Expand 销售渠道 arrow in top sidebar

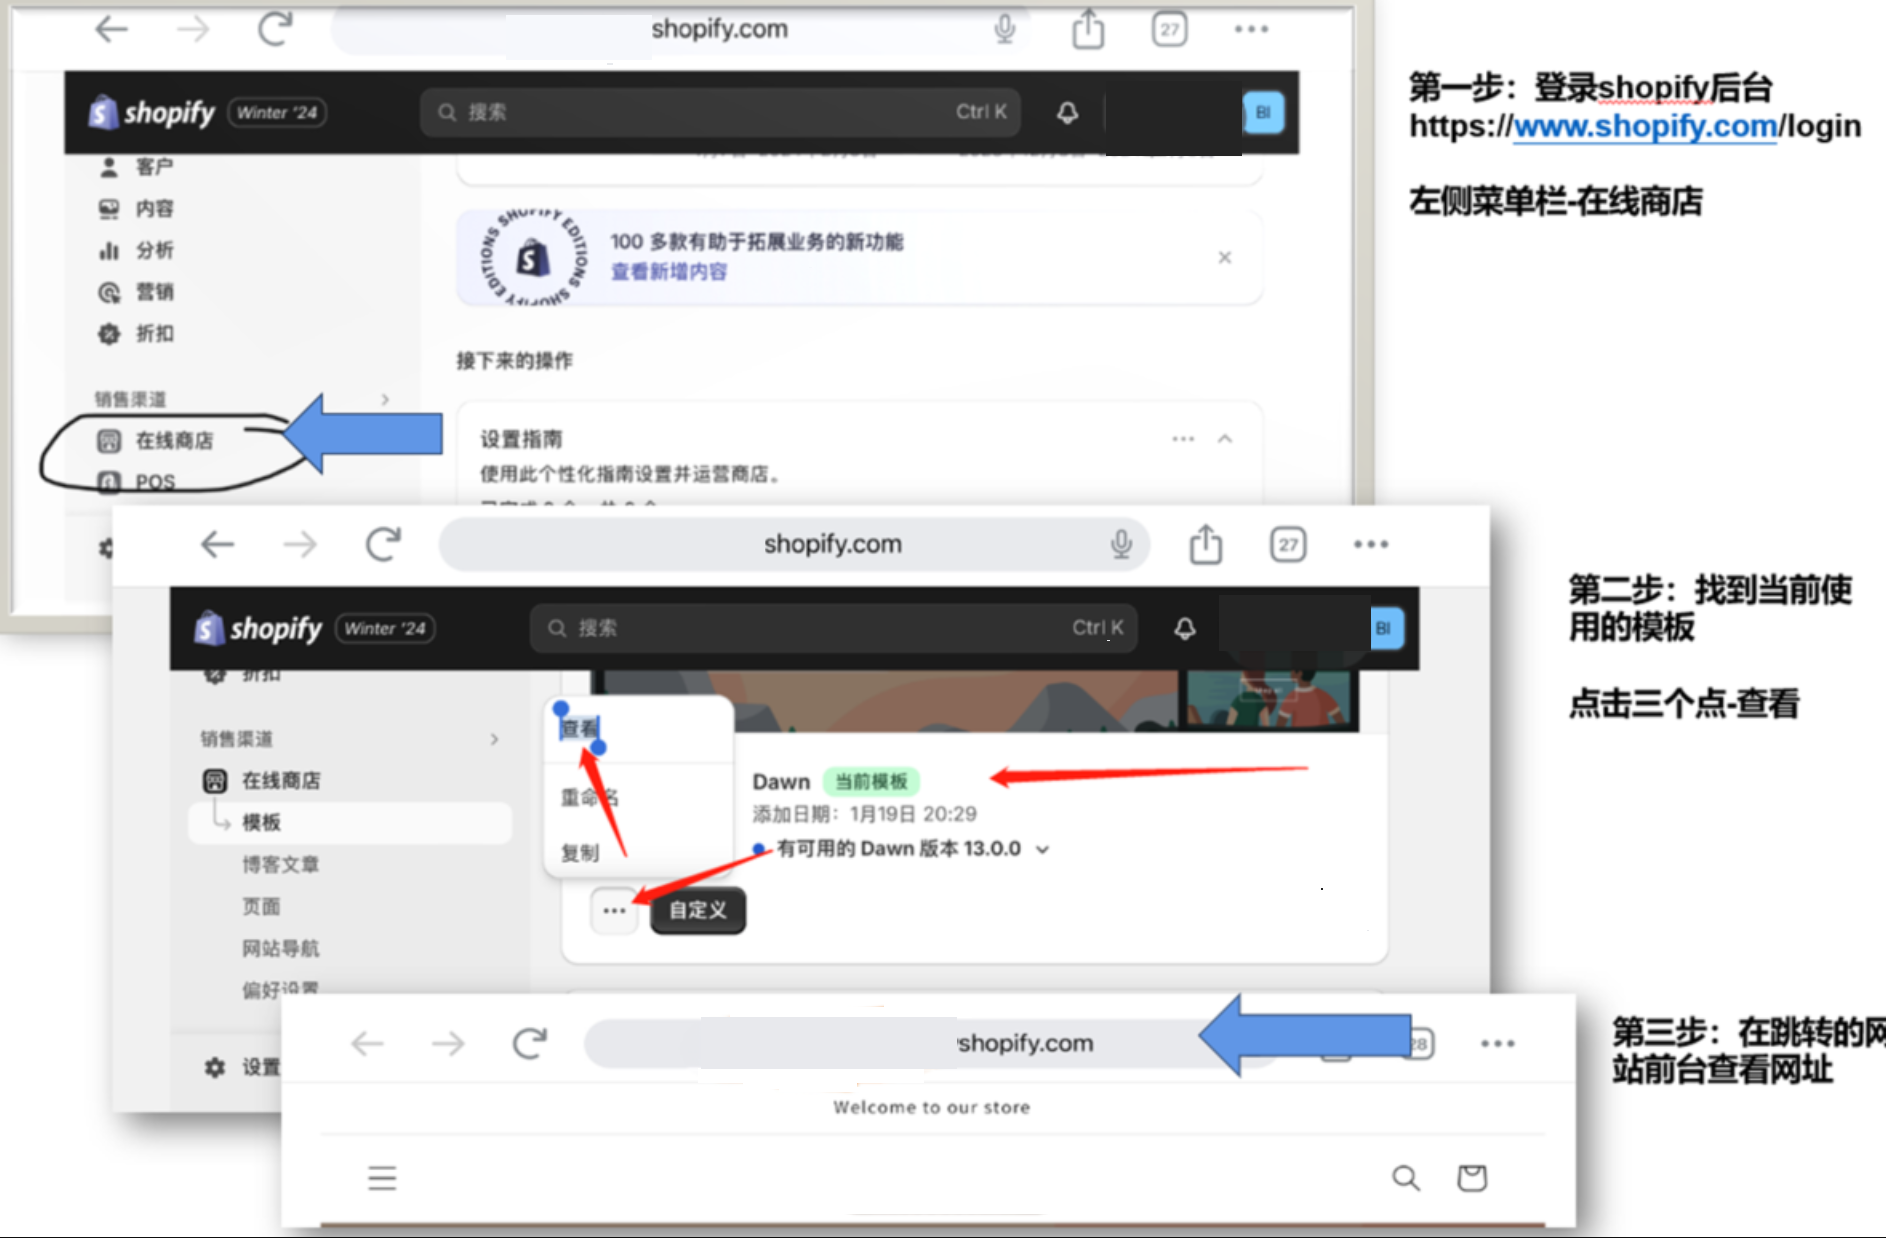pyautogui.click(x=385, y=400)
